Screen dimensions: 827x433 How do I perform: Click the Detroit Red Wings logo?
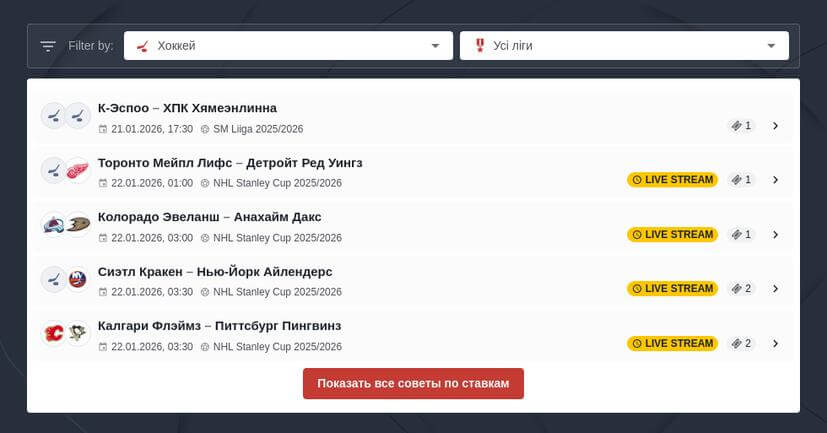point(78,170)
